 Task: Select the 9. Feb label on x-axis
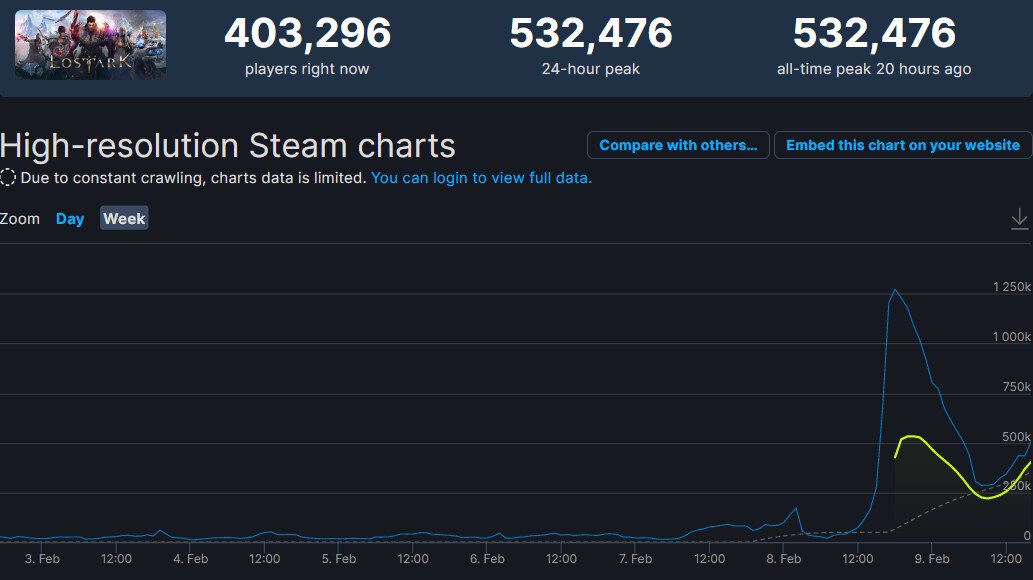(x=932, y=559)
